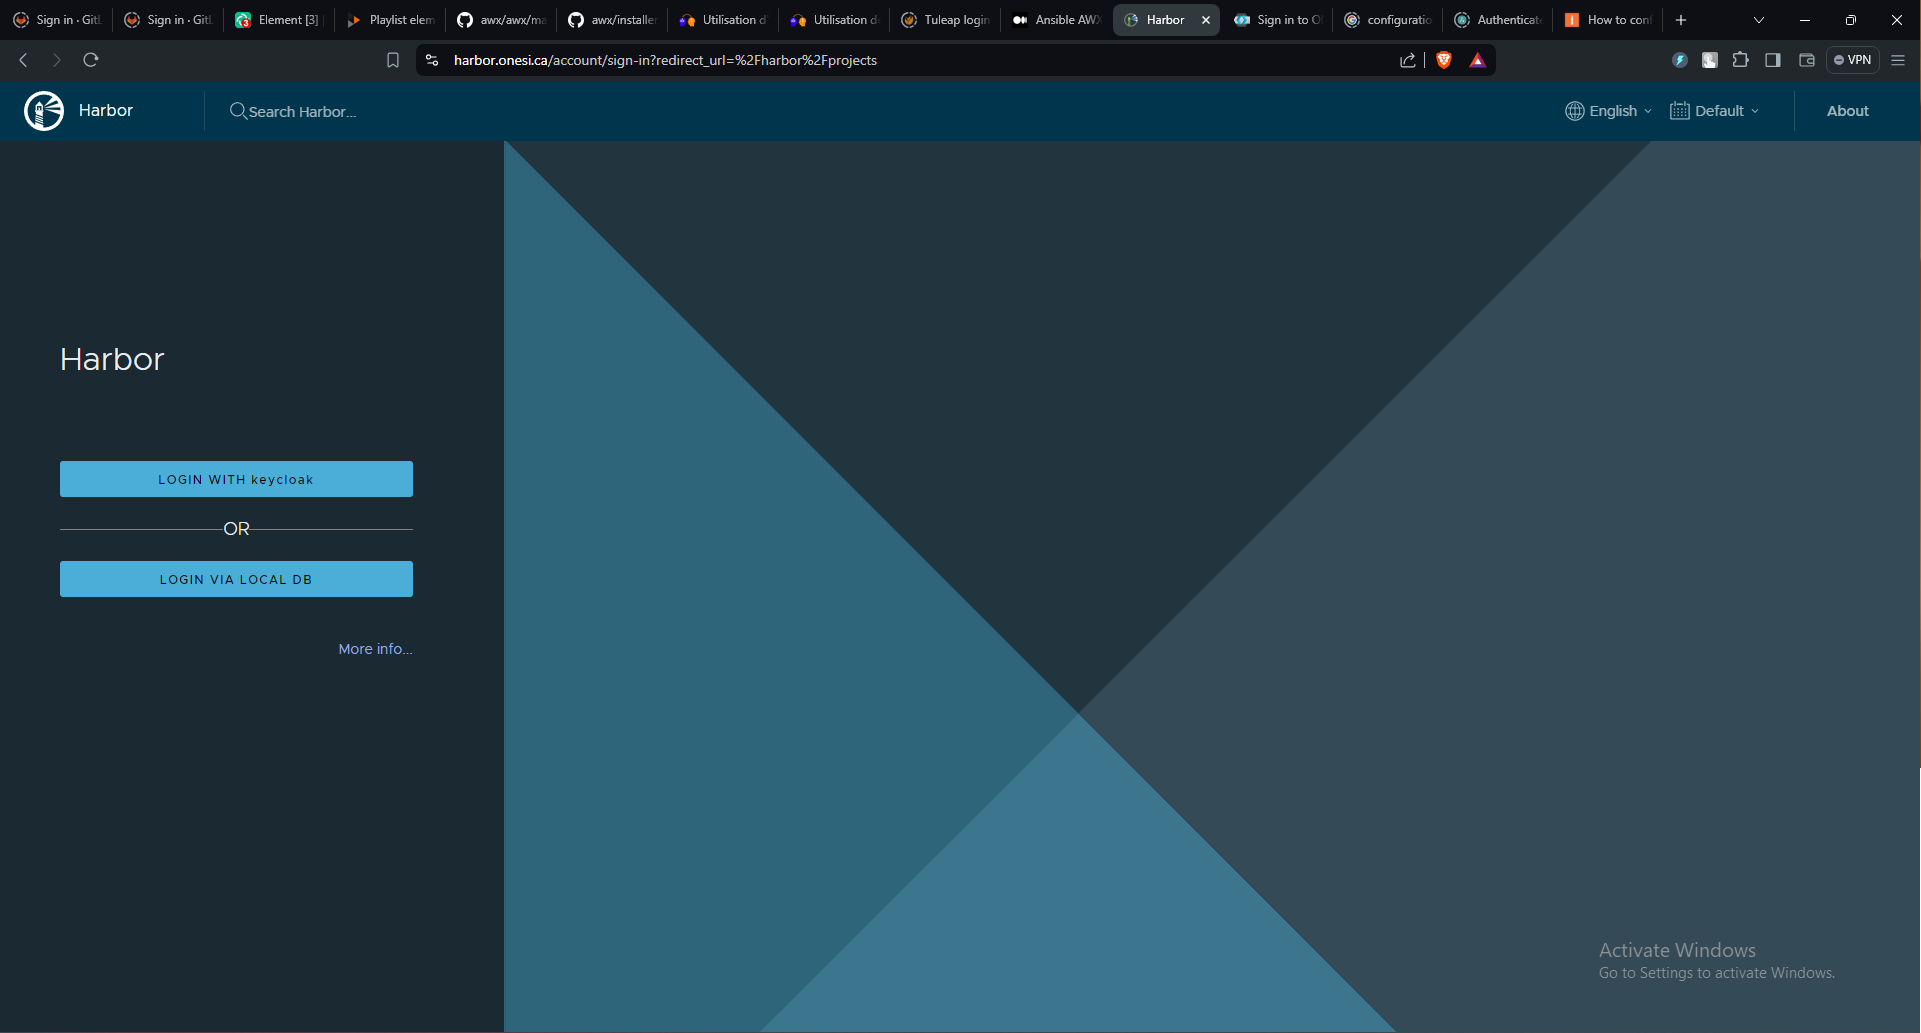The height and width of the screenshot is (1033, 1921).
Task: Open the browser hamburger menu
Action: tap(1898, 60)
